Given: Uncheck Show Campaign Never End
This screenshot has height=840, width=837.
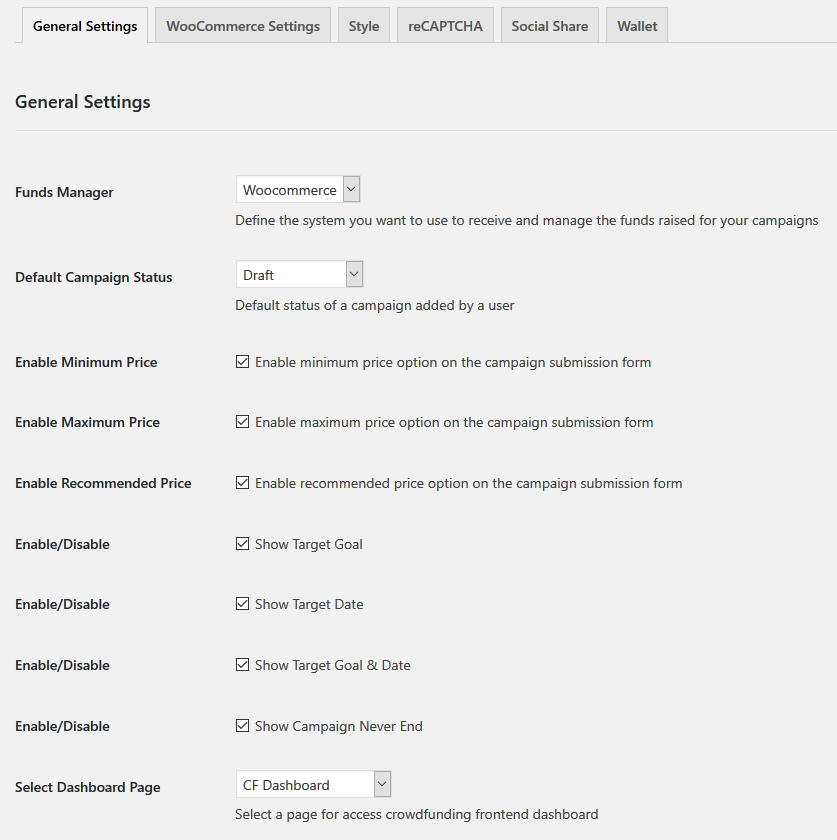Looking at the screenshot, I should pyautogui.click(x=242, y=725).
